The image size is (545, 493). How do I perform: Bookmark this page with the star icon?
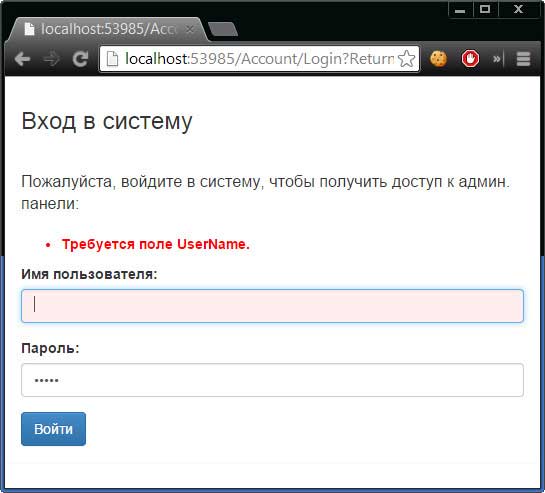[x=406, y=59]
